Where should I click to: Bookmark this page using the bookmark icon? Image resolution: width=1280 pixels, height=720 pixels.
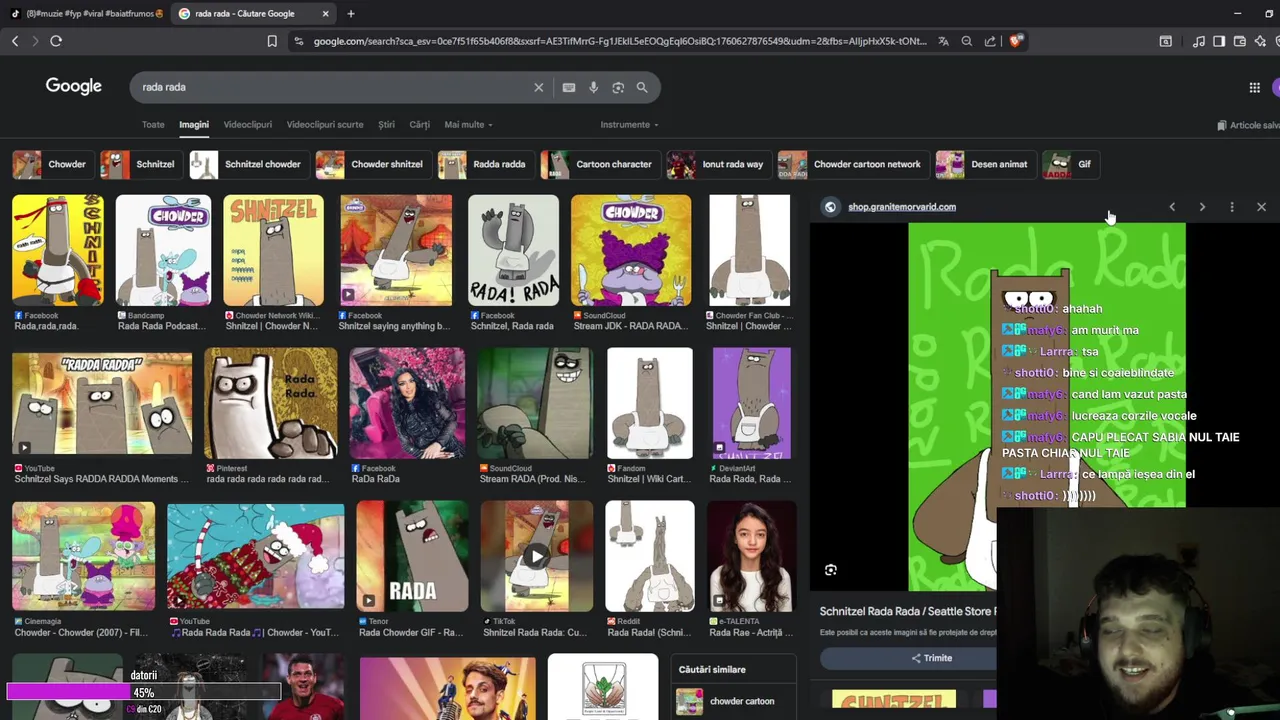click(x=272, y=41)
